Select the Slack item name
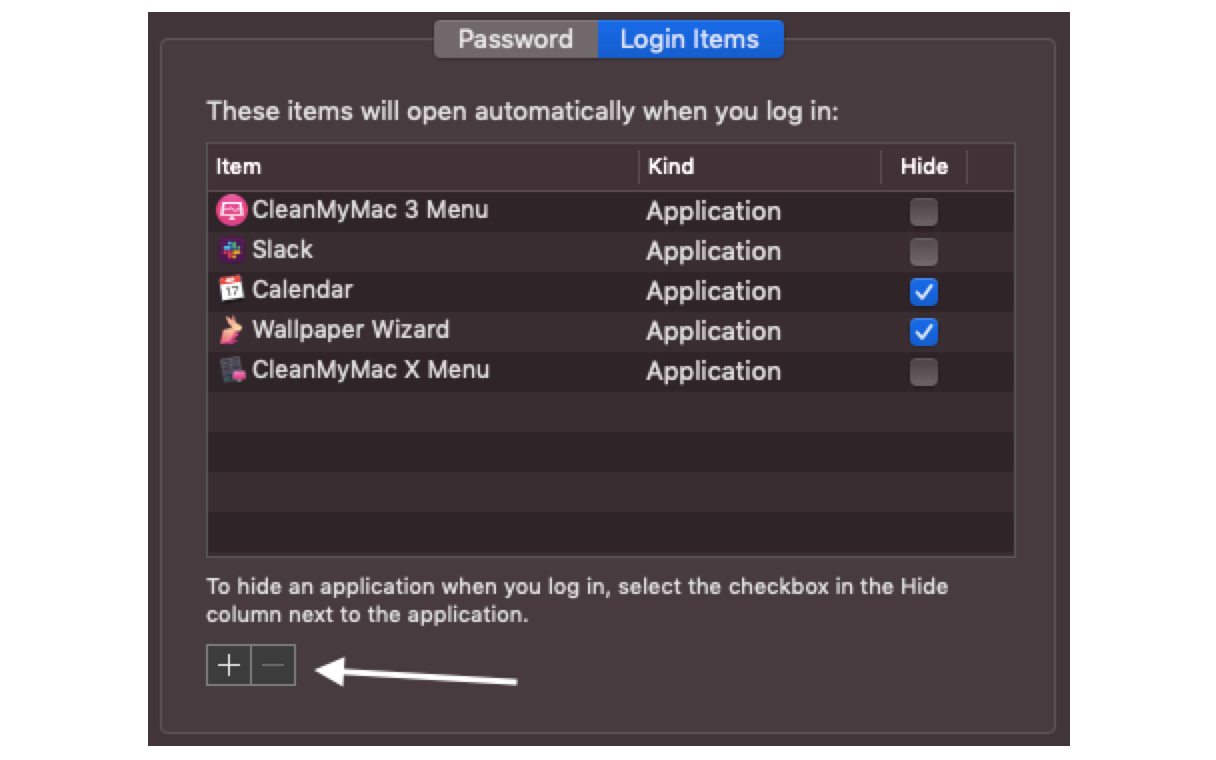 (282, 250)
